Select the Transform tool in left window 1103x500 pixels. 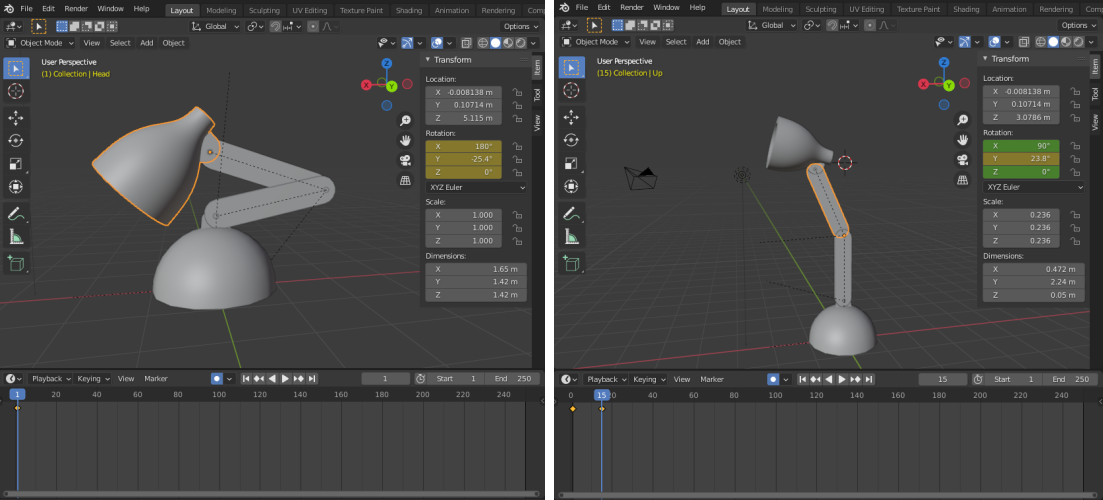15,187
